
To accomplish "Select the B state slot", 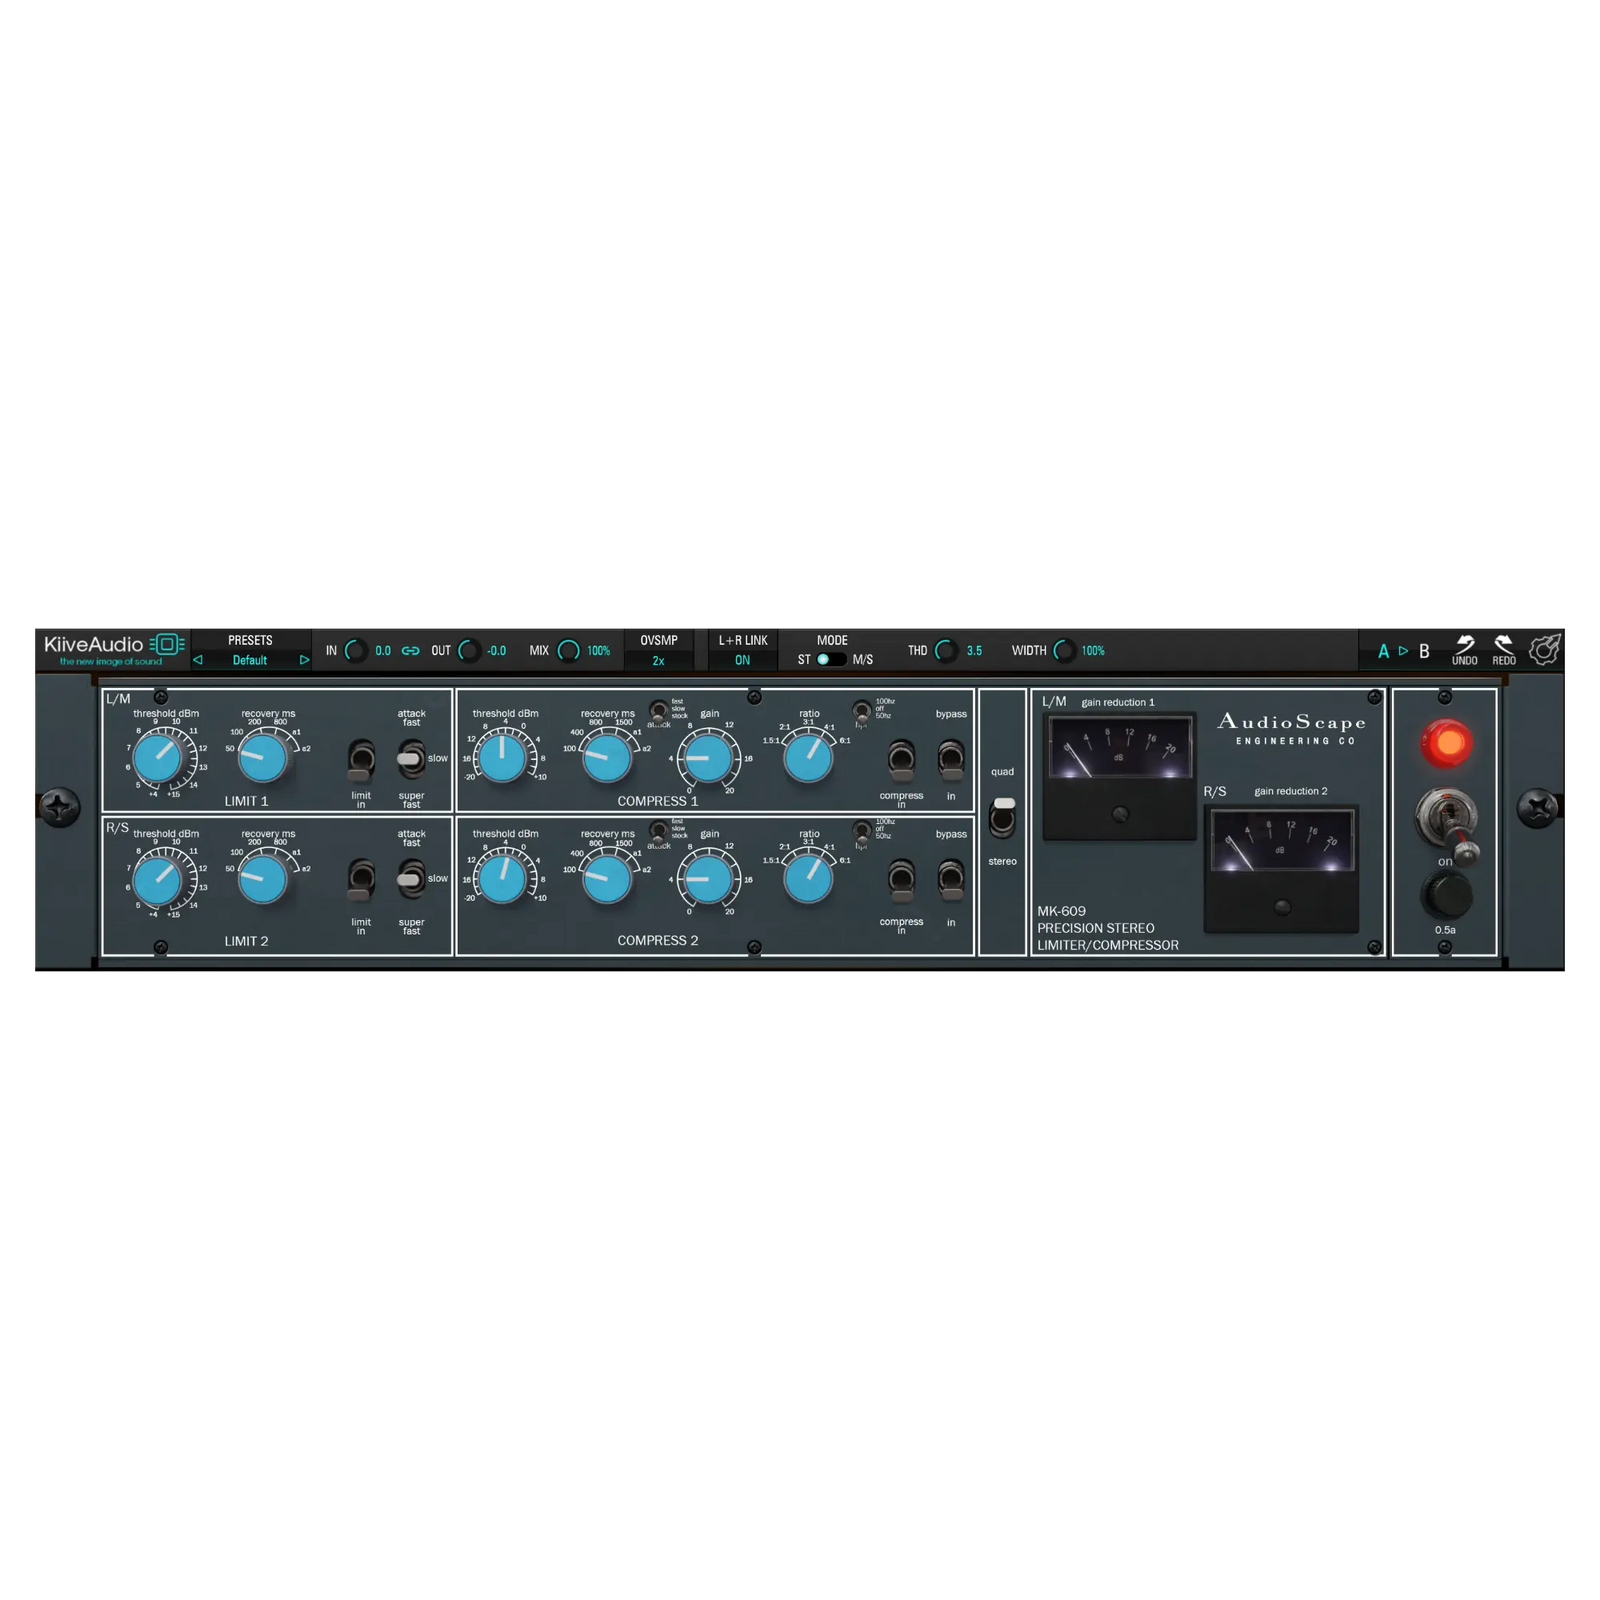I will [x=1424, y=651].
